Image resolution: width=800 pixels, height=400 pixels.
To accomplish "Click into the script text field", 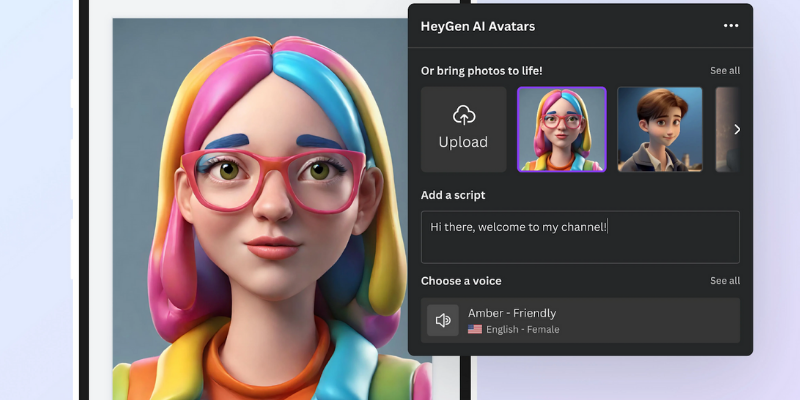I will point(580,237).
